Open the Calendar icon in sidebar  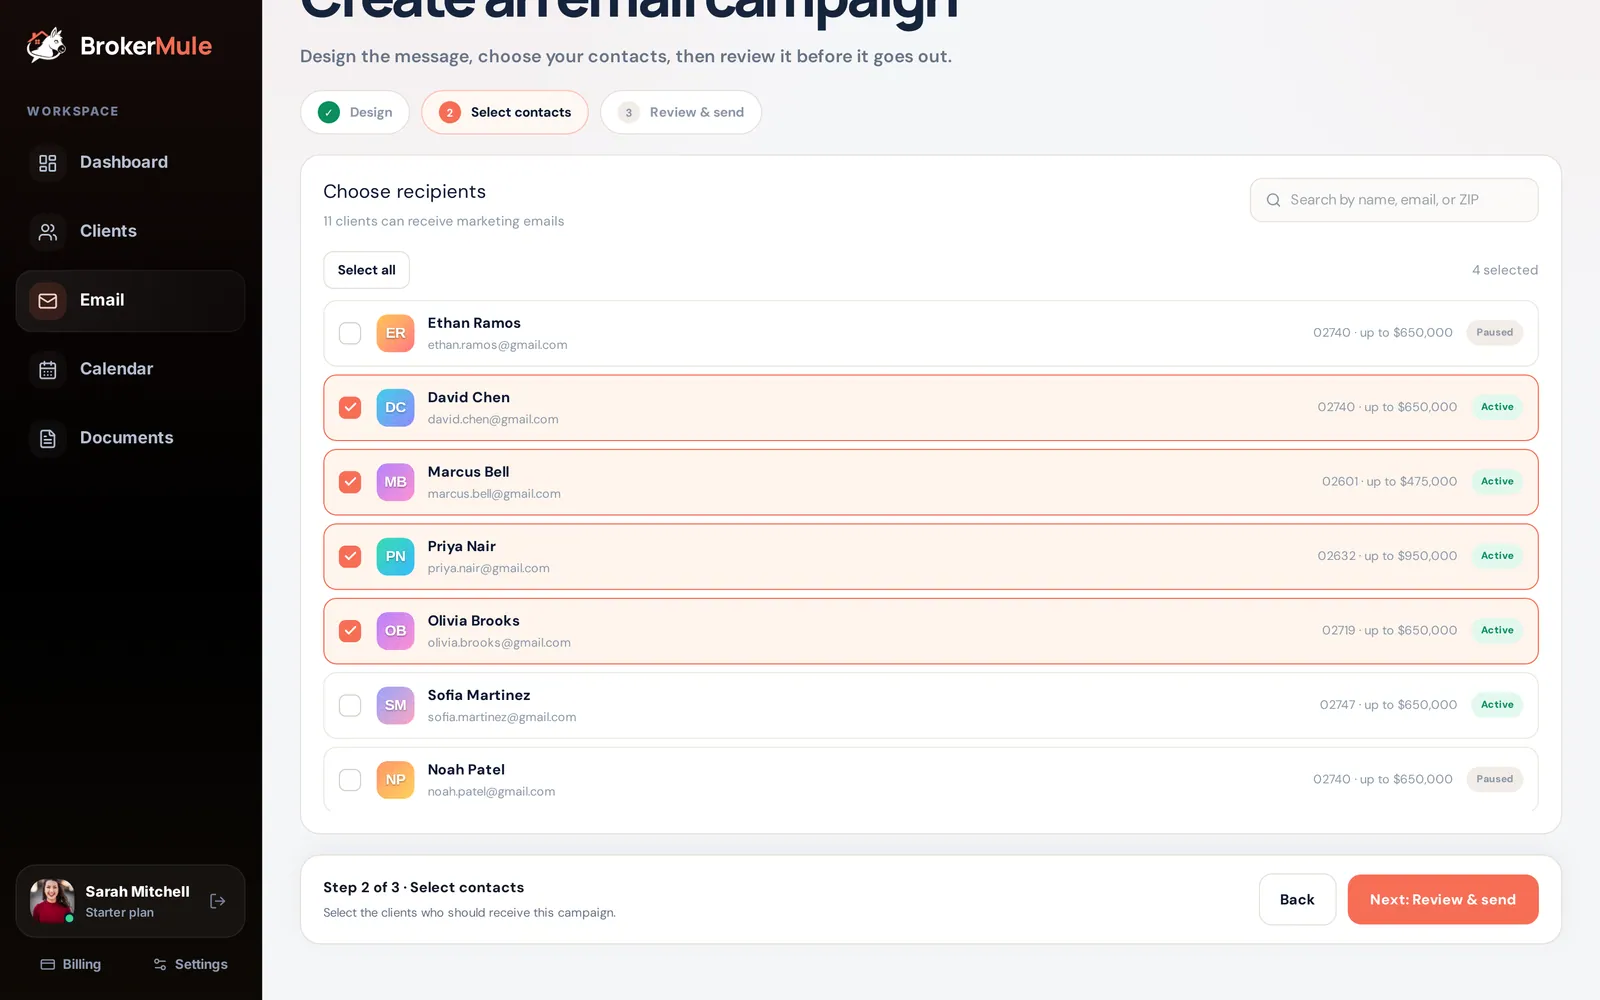click(47, 370)
